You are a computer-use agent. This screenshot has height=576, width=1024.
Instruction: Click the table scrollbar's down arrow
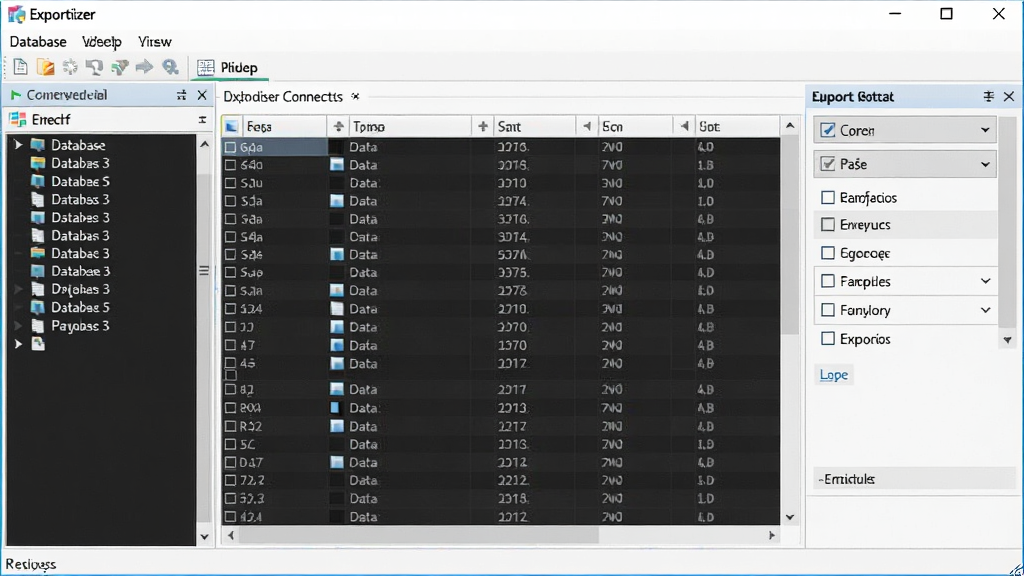click(790, 517)
